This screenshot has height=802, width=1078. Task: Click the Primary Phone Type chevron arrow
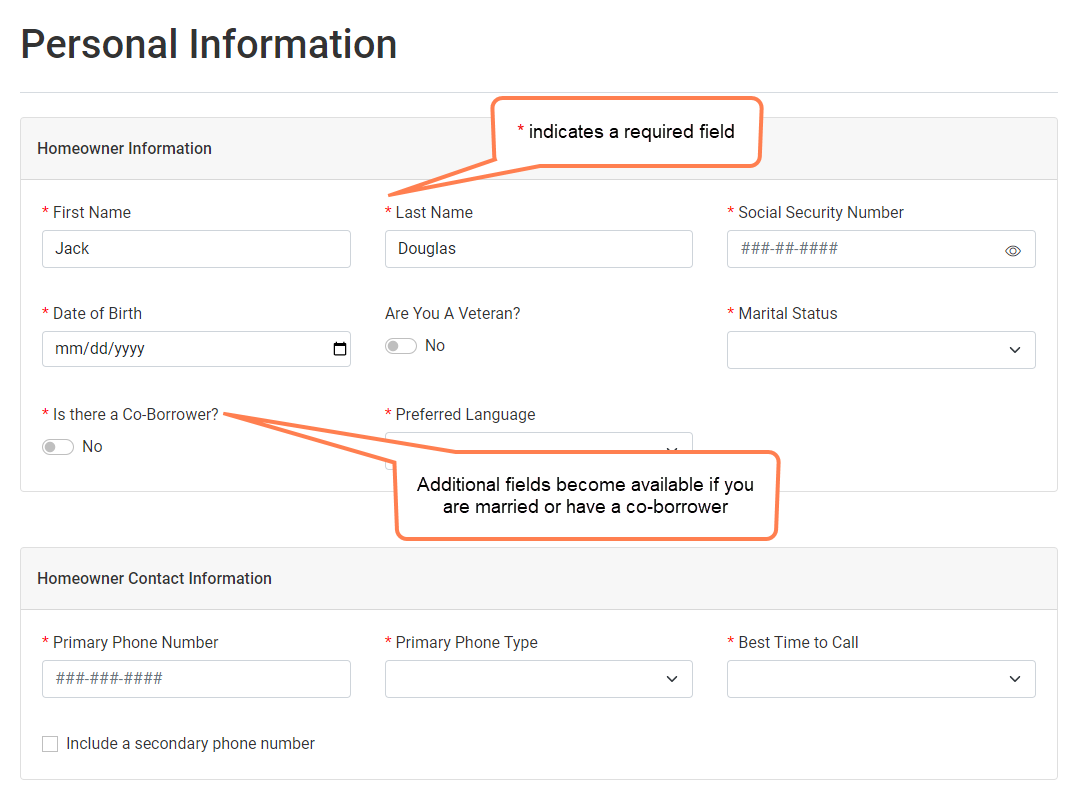pos(672,679)
